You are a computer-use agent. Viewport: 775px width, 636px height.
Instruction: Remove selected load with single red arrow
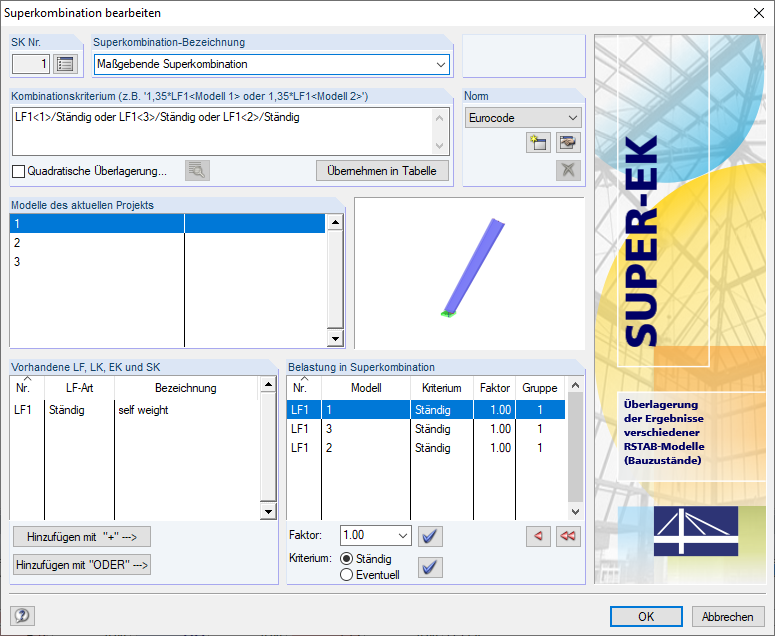click(538, 536)
